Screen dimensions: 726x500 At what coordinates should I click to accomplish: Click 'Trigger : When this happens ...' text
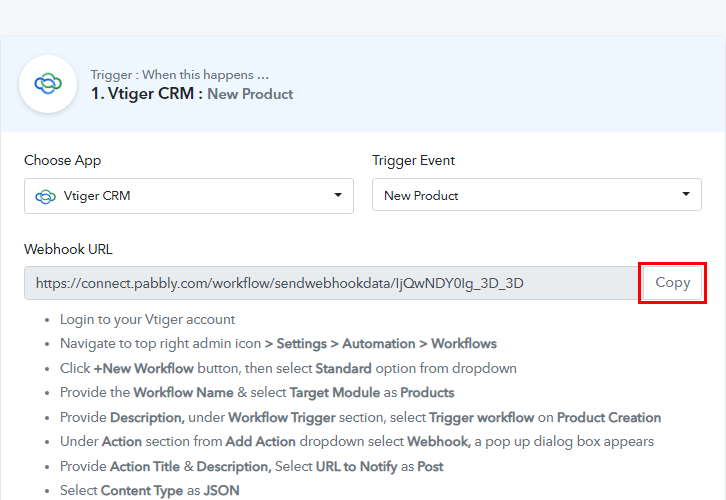tap(180, 75)
